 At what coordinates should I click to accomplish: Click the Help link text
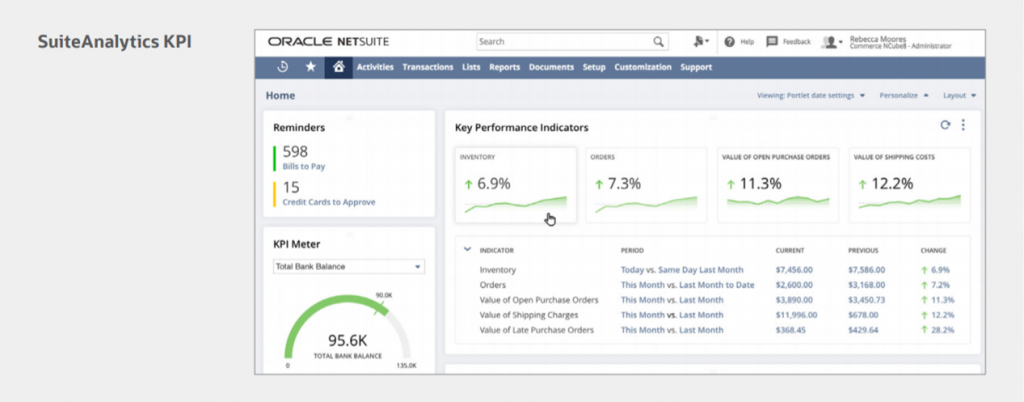[747, 42]
